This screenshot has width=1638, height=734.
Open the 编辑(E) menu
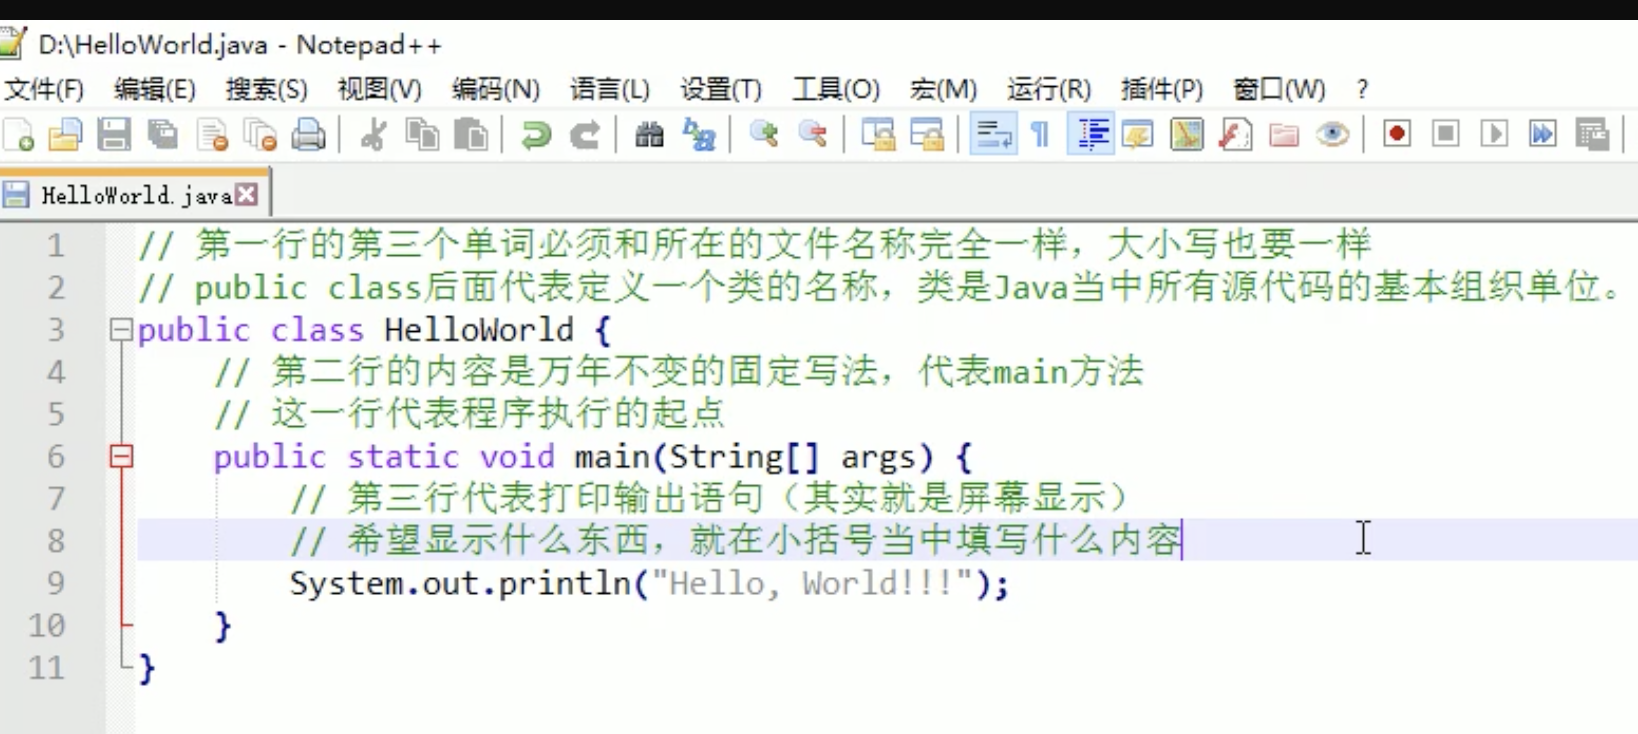154,89
